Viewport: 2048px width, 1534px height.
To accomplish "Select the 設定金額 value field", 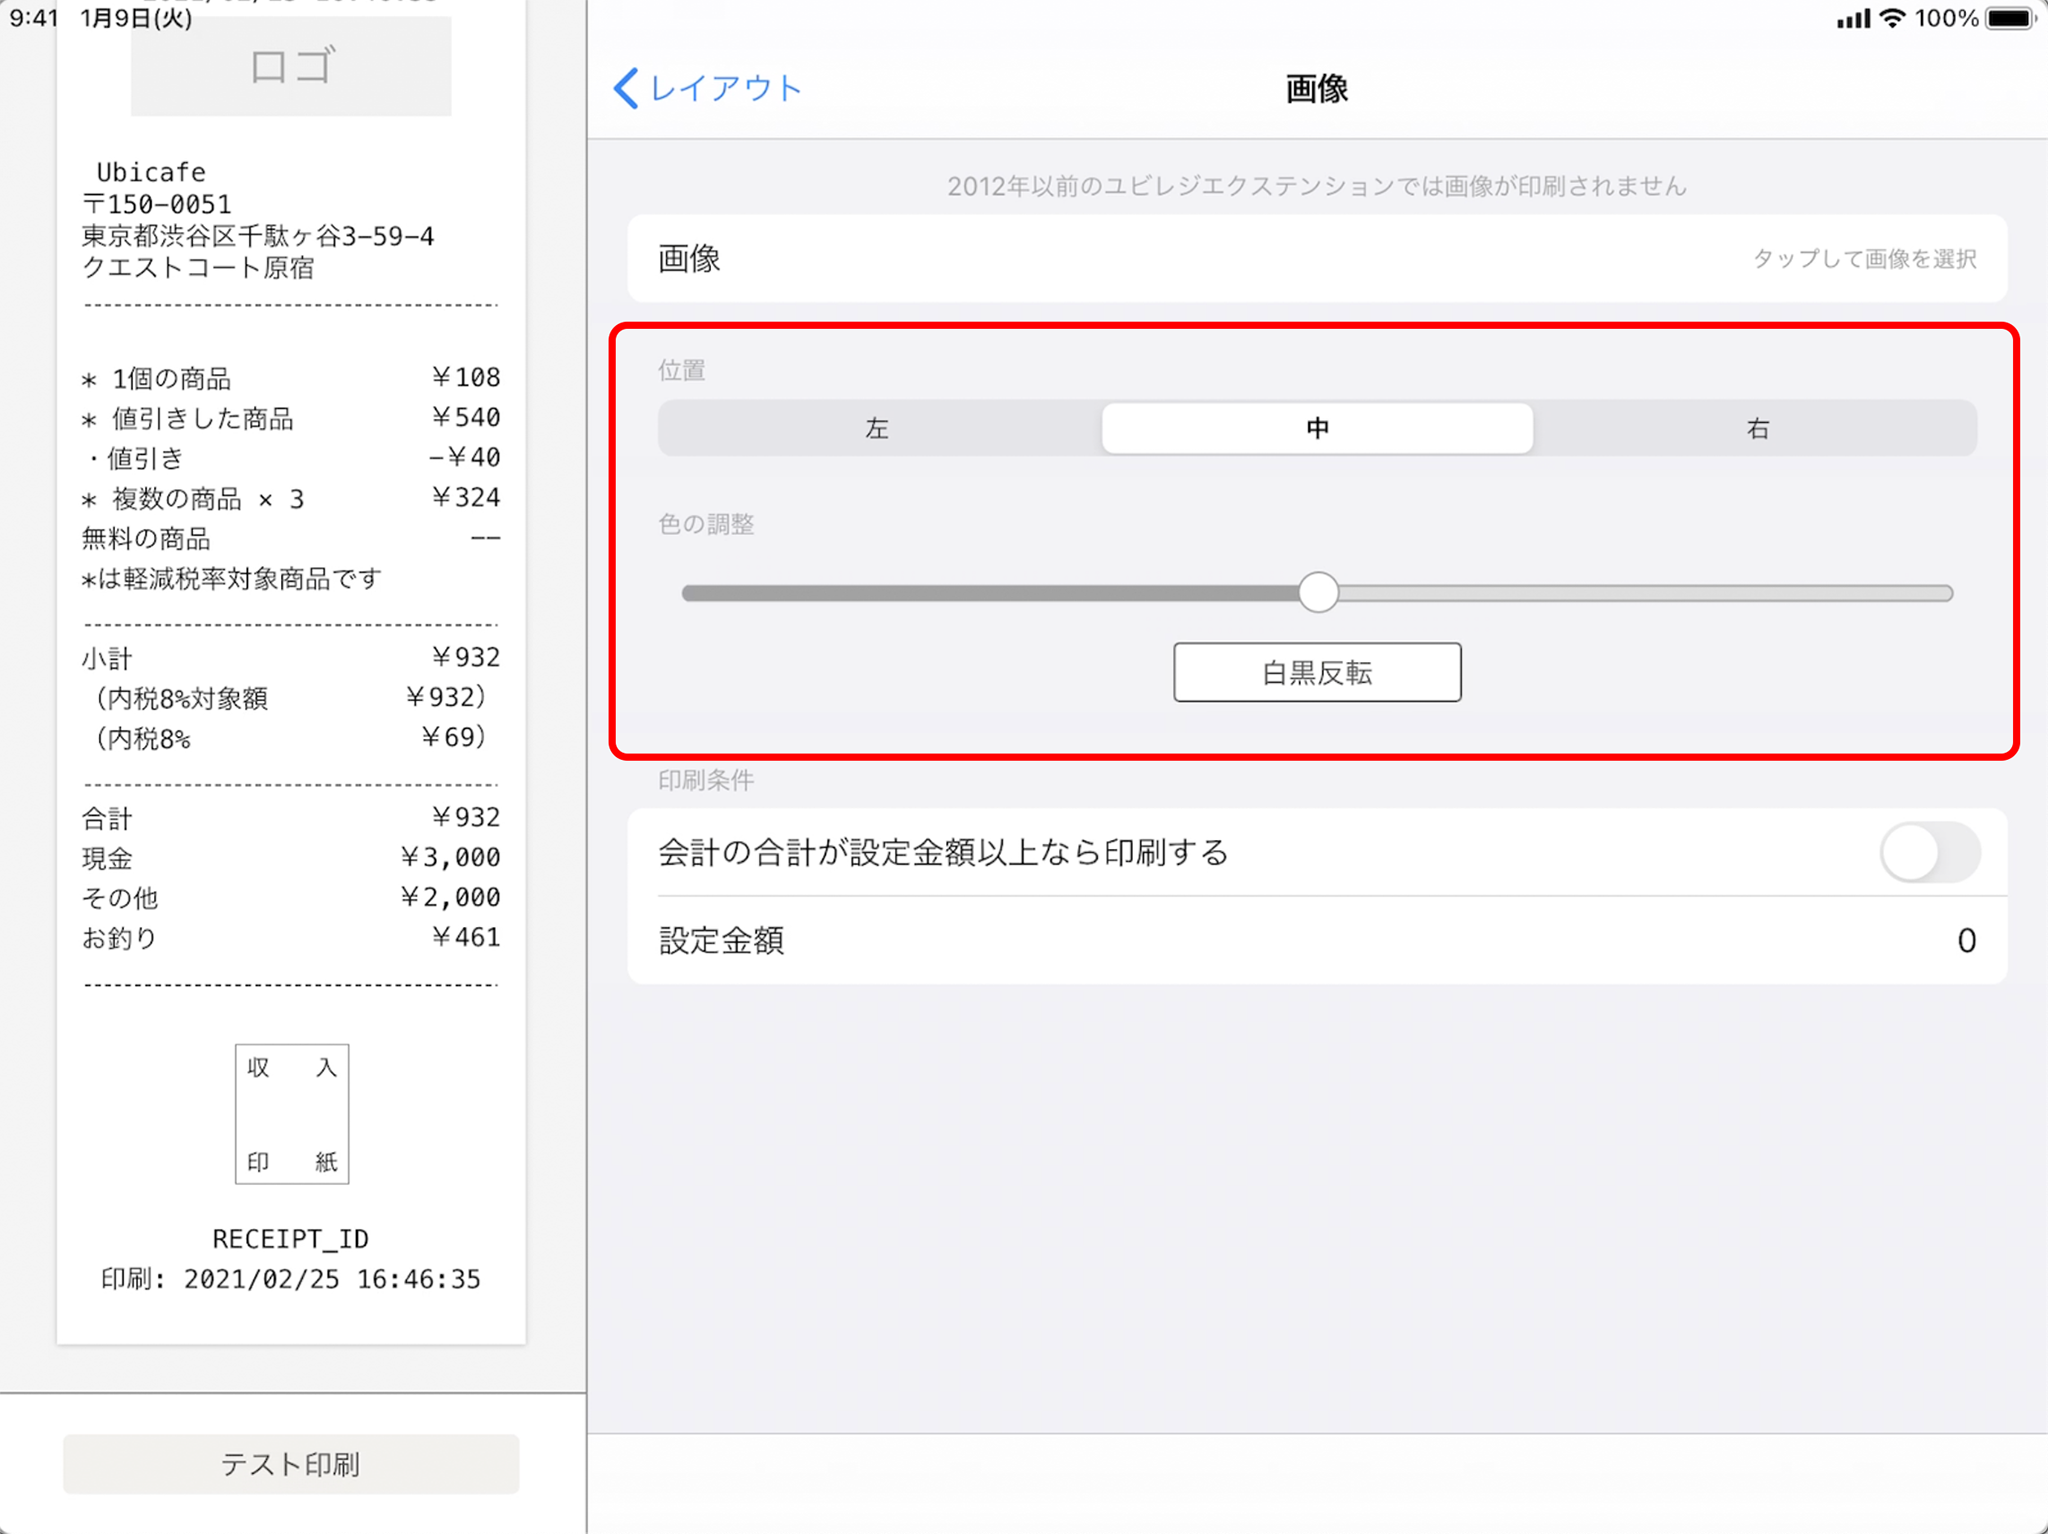I will (x=1317, y=941).
